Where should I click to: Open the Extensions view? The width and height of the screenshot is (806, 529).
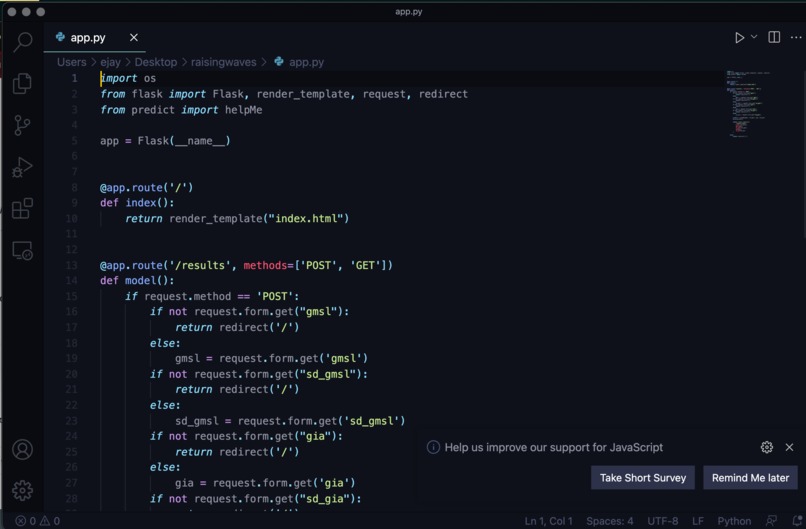click(x=22, y=208)
